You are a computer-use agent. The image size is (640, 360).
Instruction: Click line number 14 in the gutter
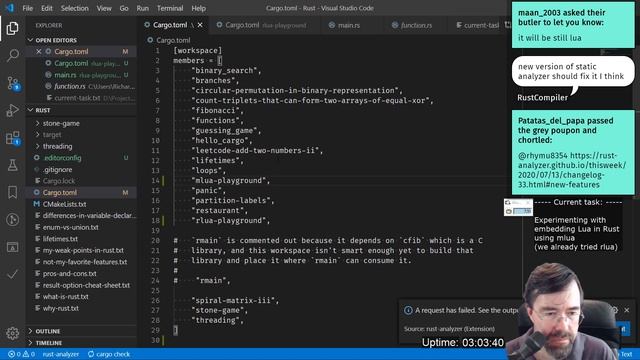pyautogui.click(x=156, y=180)
